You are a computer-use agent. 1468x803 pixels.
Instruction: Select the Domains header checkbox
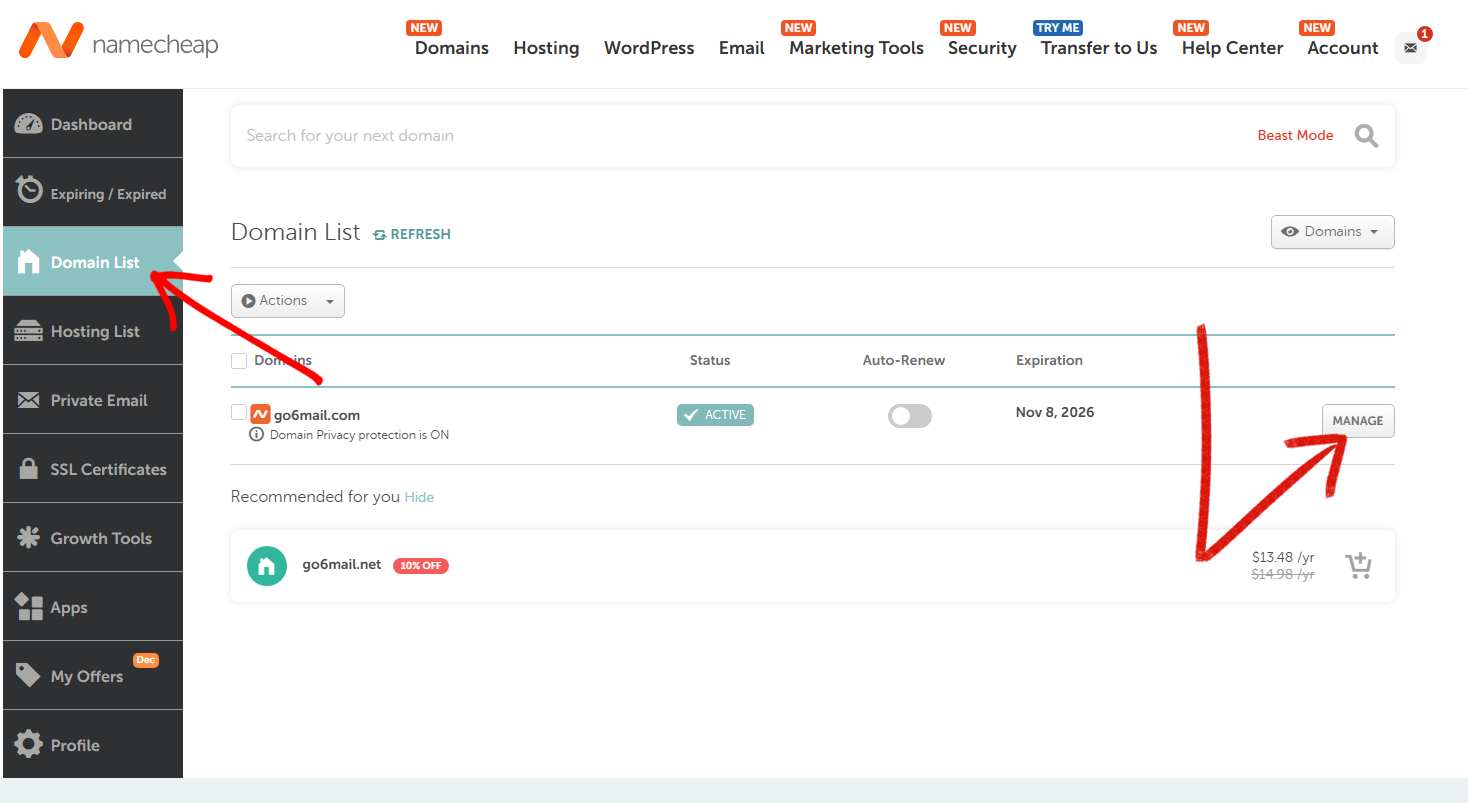(239, 360)
